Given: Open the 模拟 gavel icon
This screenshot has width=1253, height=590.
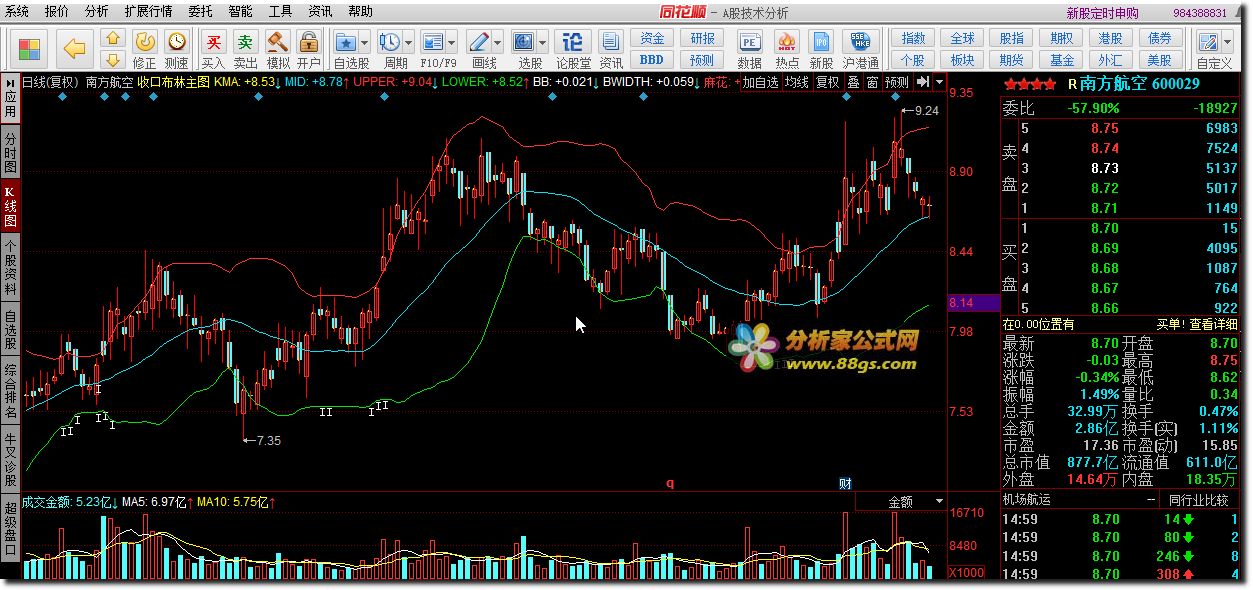Looking at the screenshot, I should pos(277,41).
